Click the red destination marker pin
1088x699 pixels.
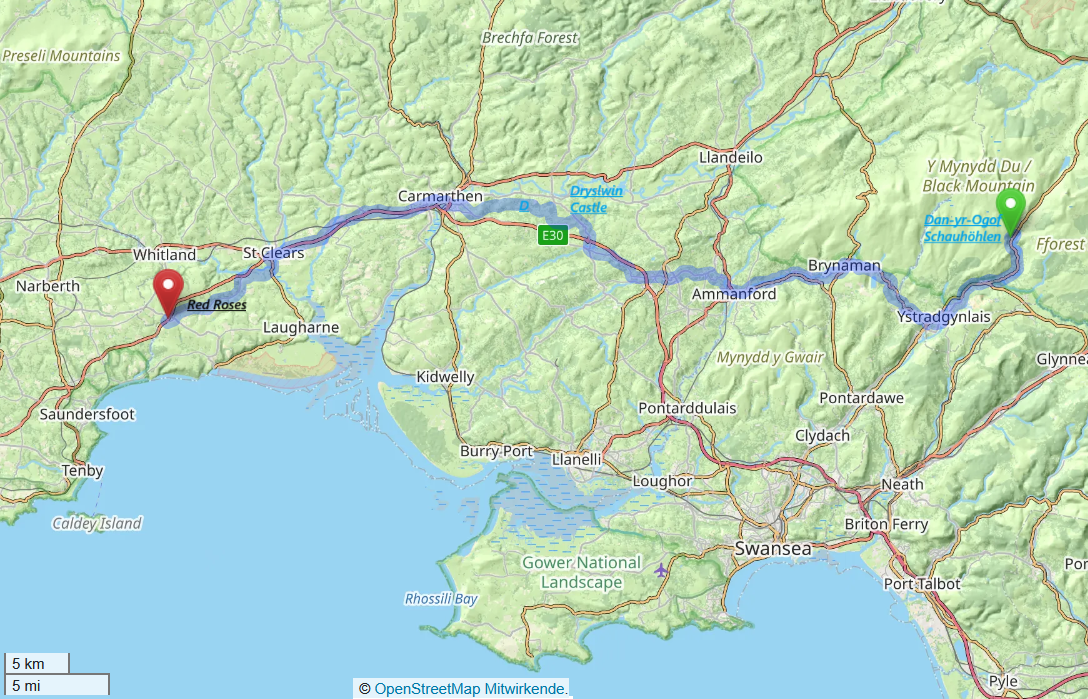(x=168, y=294)
